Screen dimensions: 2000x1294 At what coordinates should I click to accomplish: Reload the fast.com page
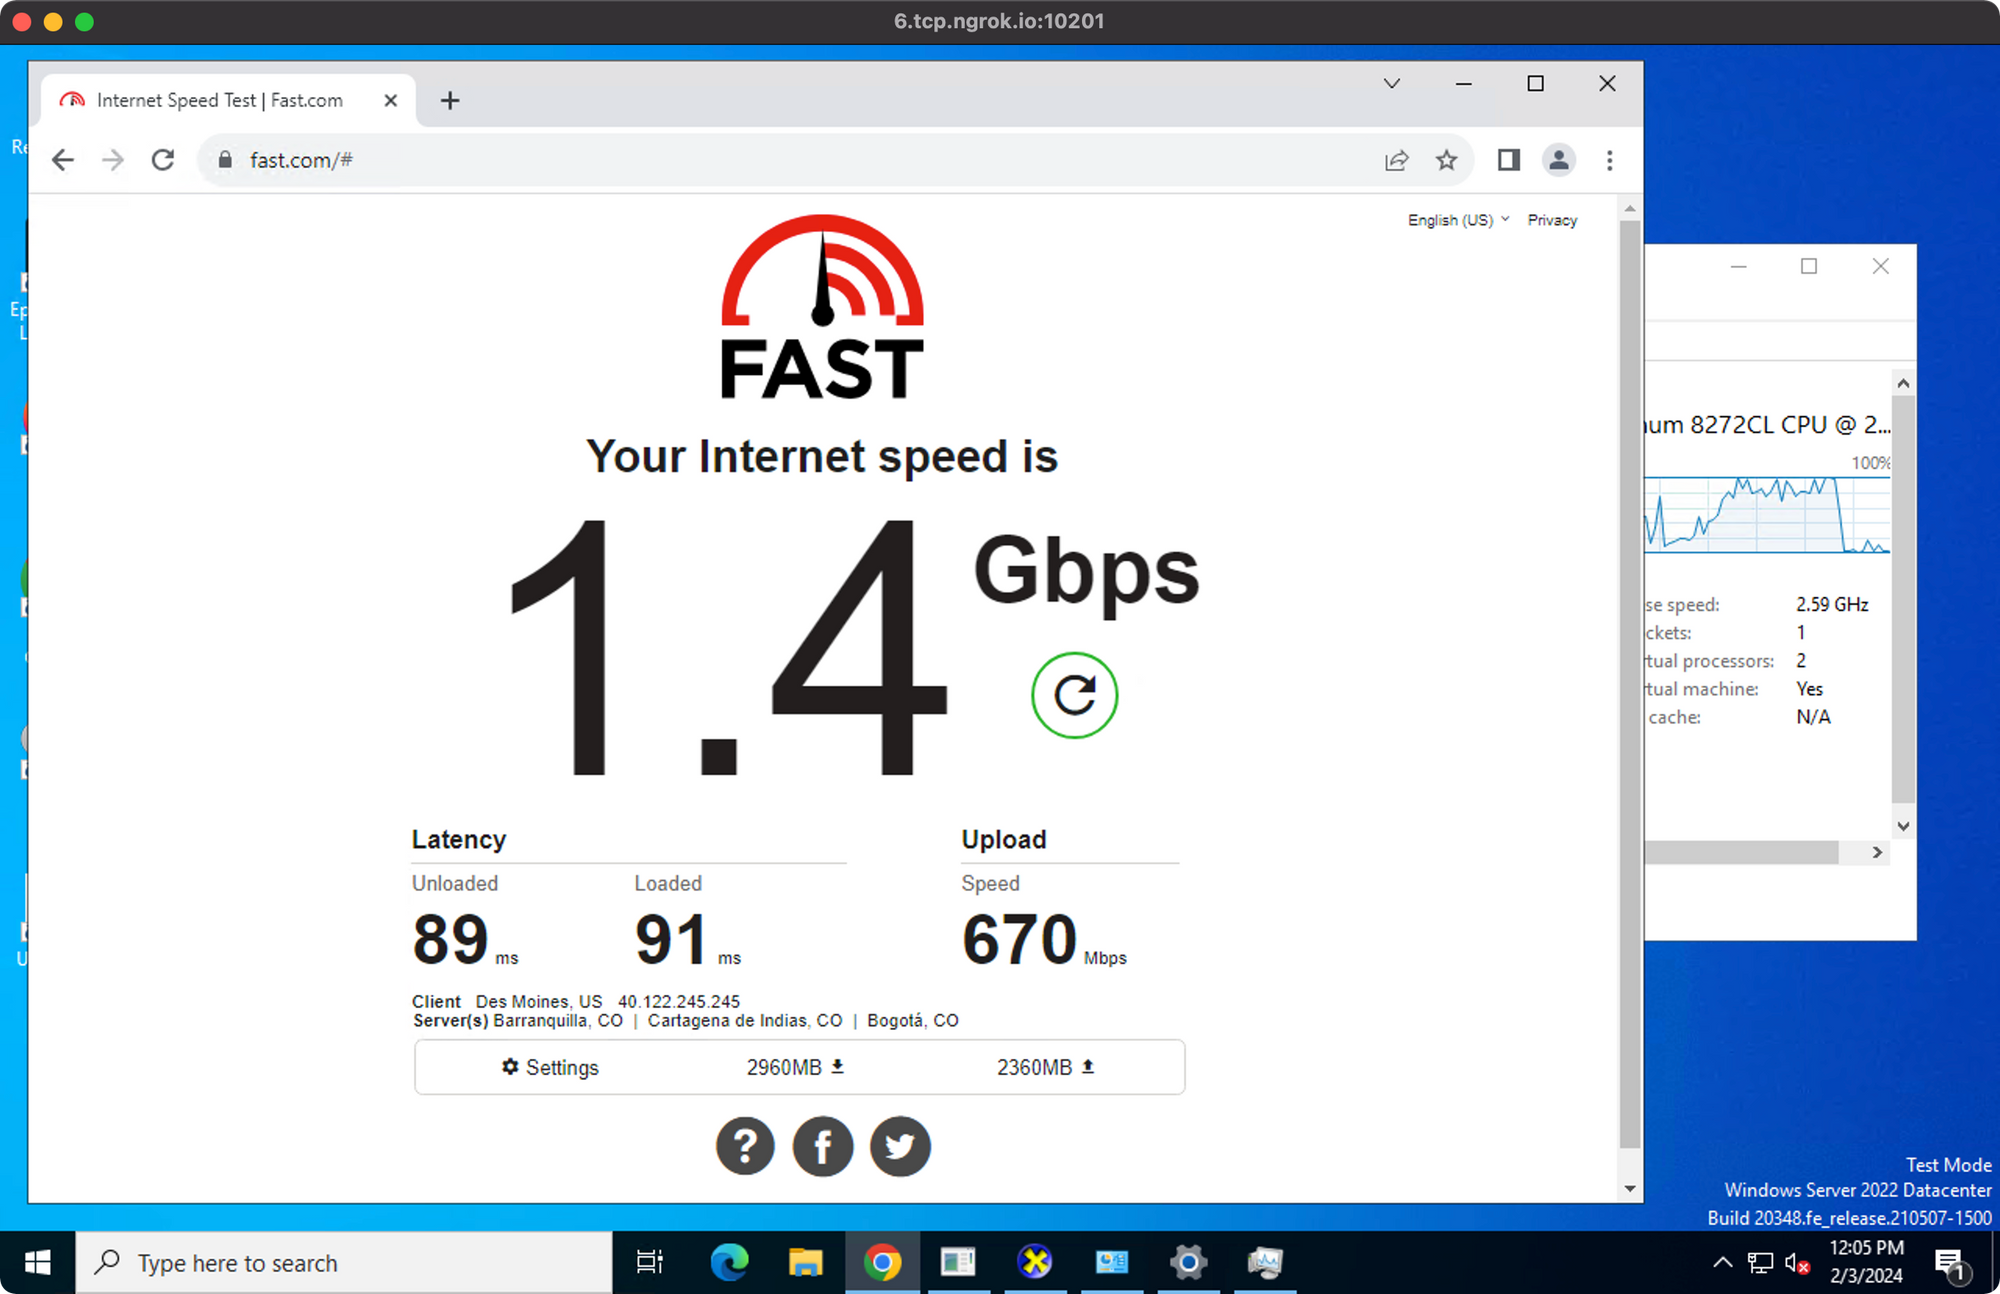pos(163,160)
